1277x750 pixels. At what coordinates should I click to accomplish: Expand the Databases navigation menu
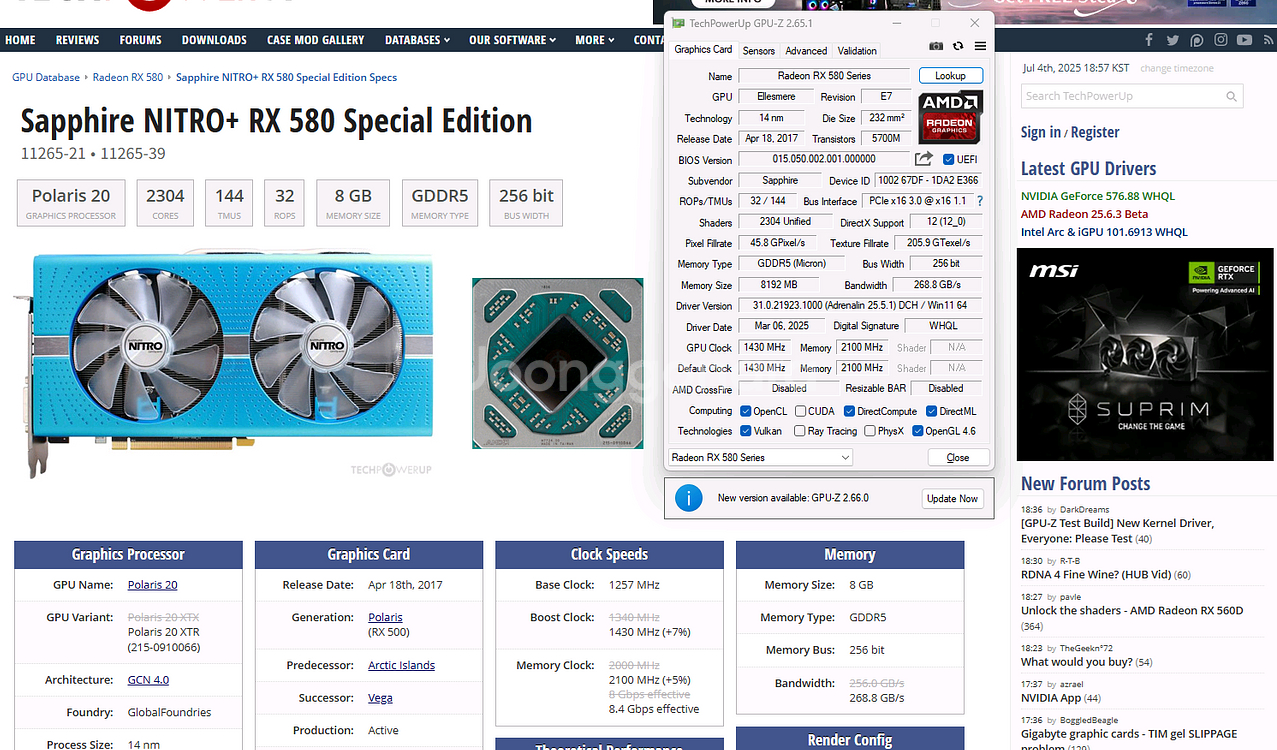[x=417, y=40]
